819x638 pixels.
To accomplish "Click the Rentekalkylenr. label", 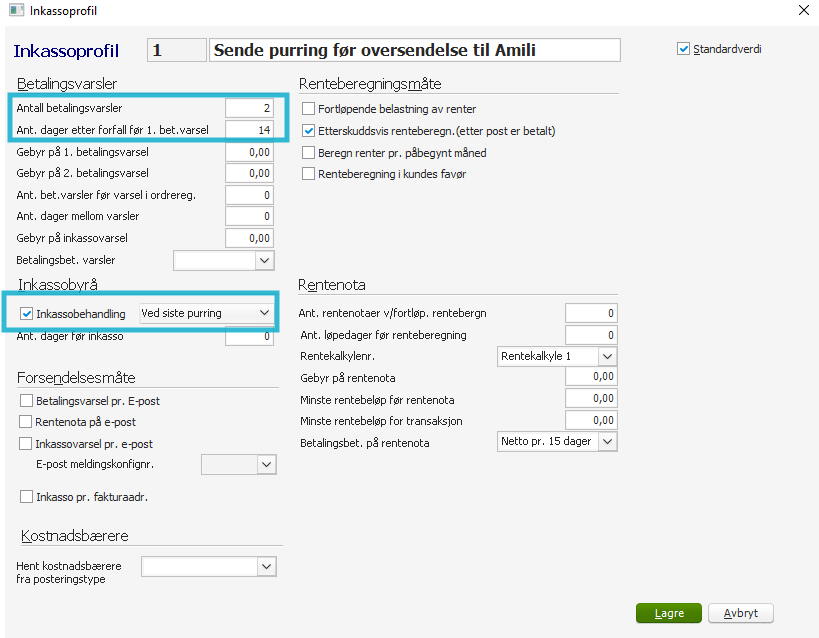I will click(337, 356).
